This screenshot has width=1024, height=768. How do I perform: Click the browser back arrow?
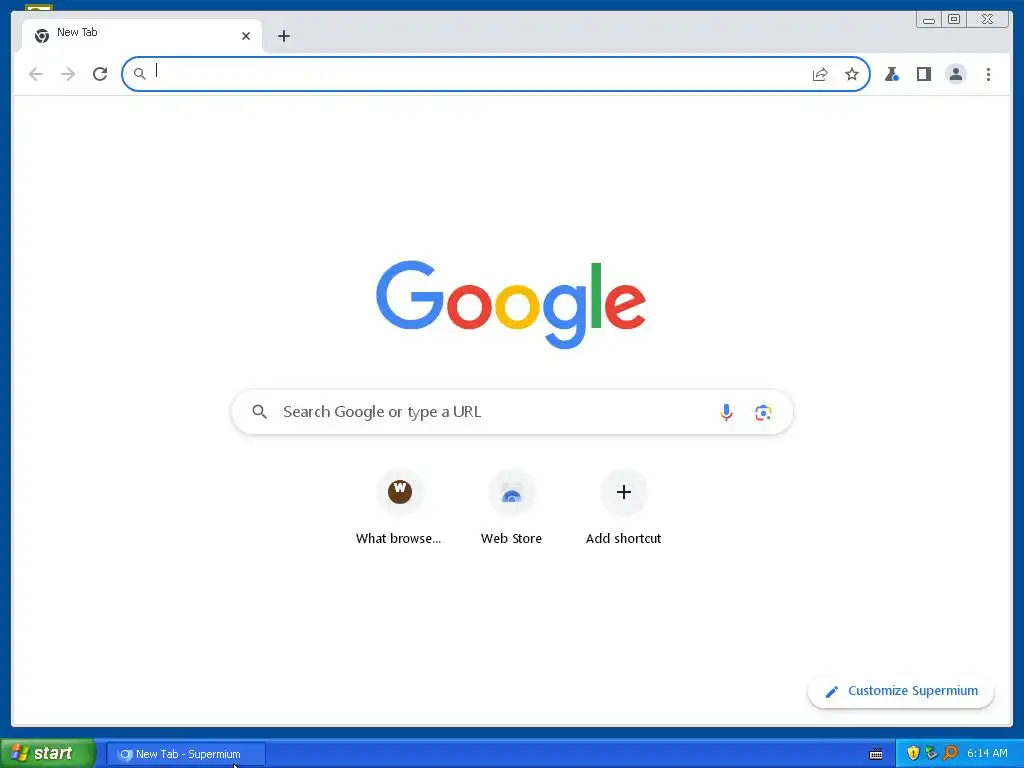(x=36, y=74)
